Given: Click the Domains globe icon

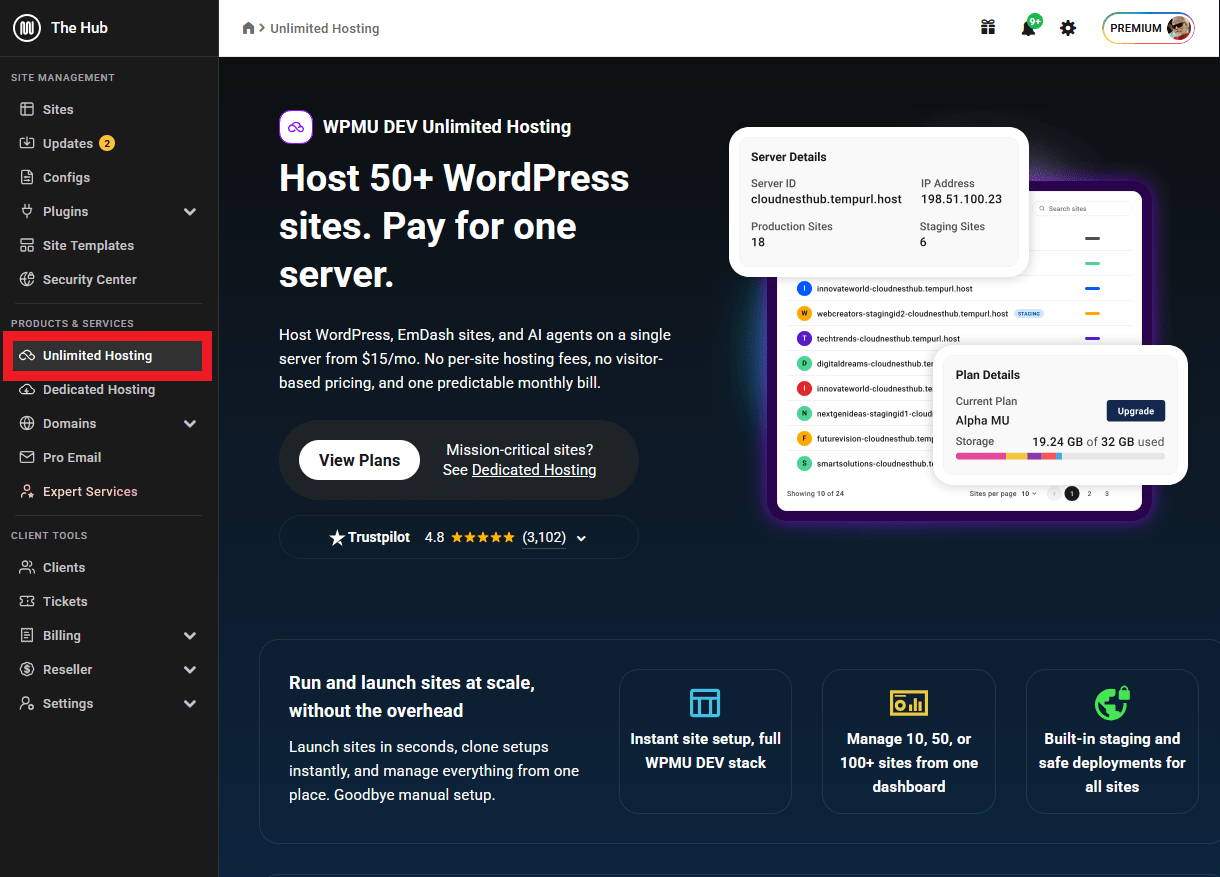Looking at the screenshot, I should pyautogui.click(x=27, y=423).
